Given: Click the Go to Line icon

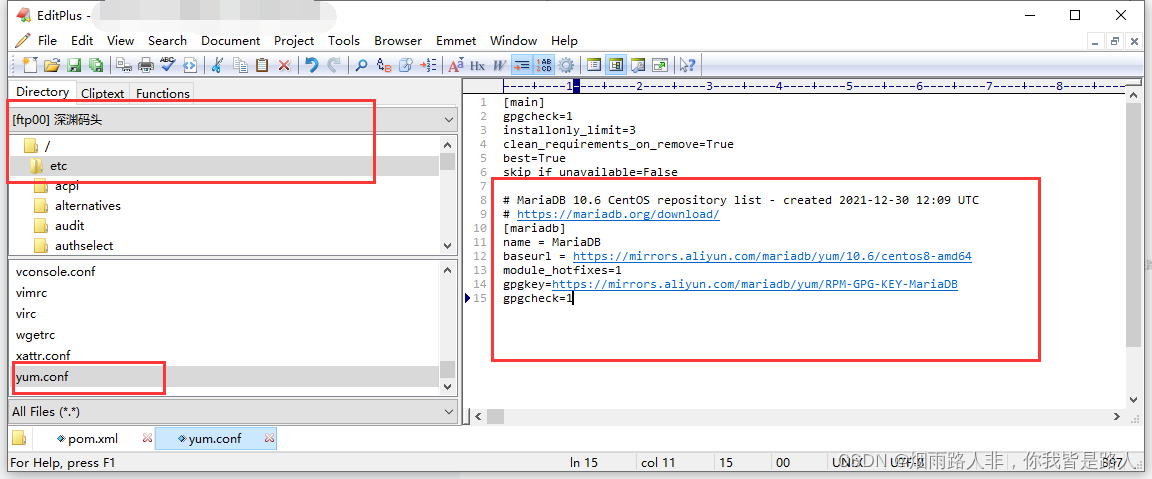Looking at the screenshot, I should point(428,65).
